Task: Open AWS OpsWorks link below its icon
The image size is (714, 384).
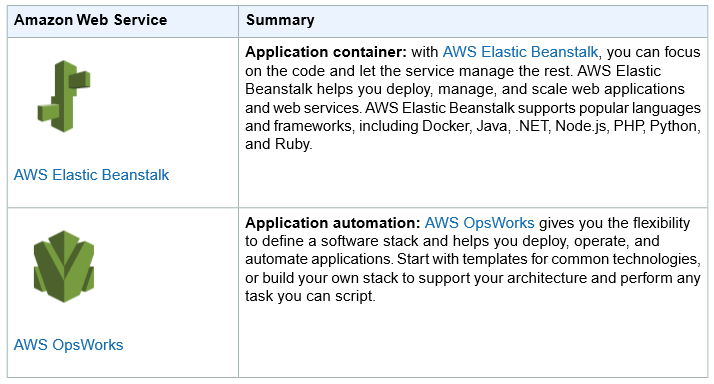Action: 68,345
